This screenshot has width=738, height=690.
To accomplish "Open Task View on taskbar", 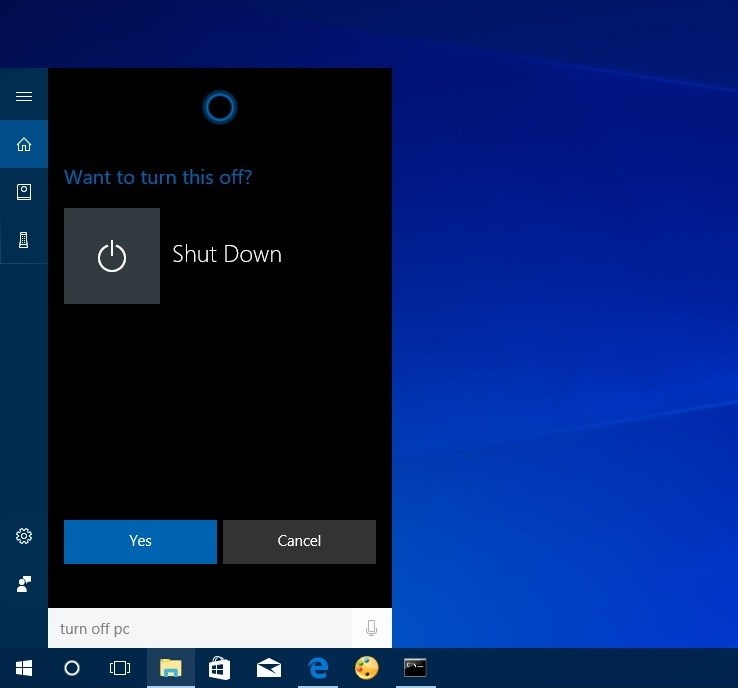I will 120,668.
